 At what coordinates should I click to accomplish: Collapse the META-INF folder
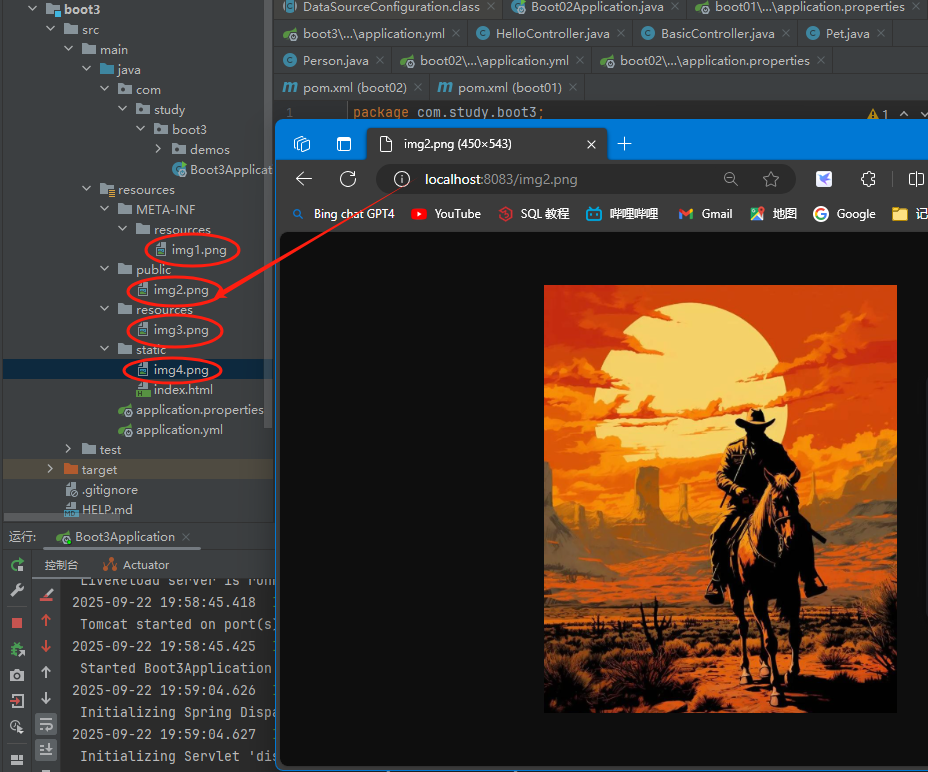[x=105, y=208]
